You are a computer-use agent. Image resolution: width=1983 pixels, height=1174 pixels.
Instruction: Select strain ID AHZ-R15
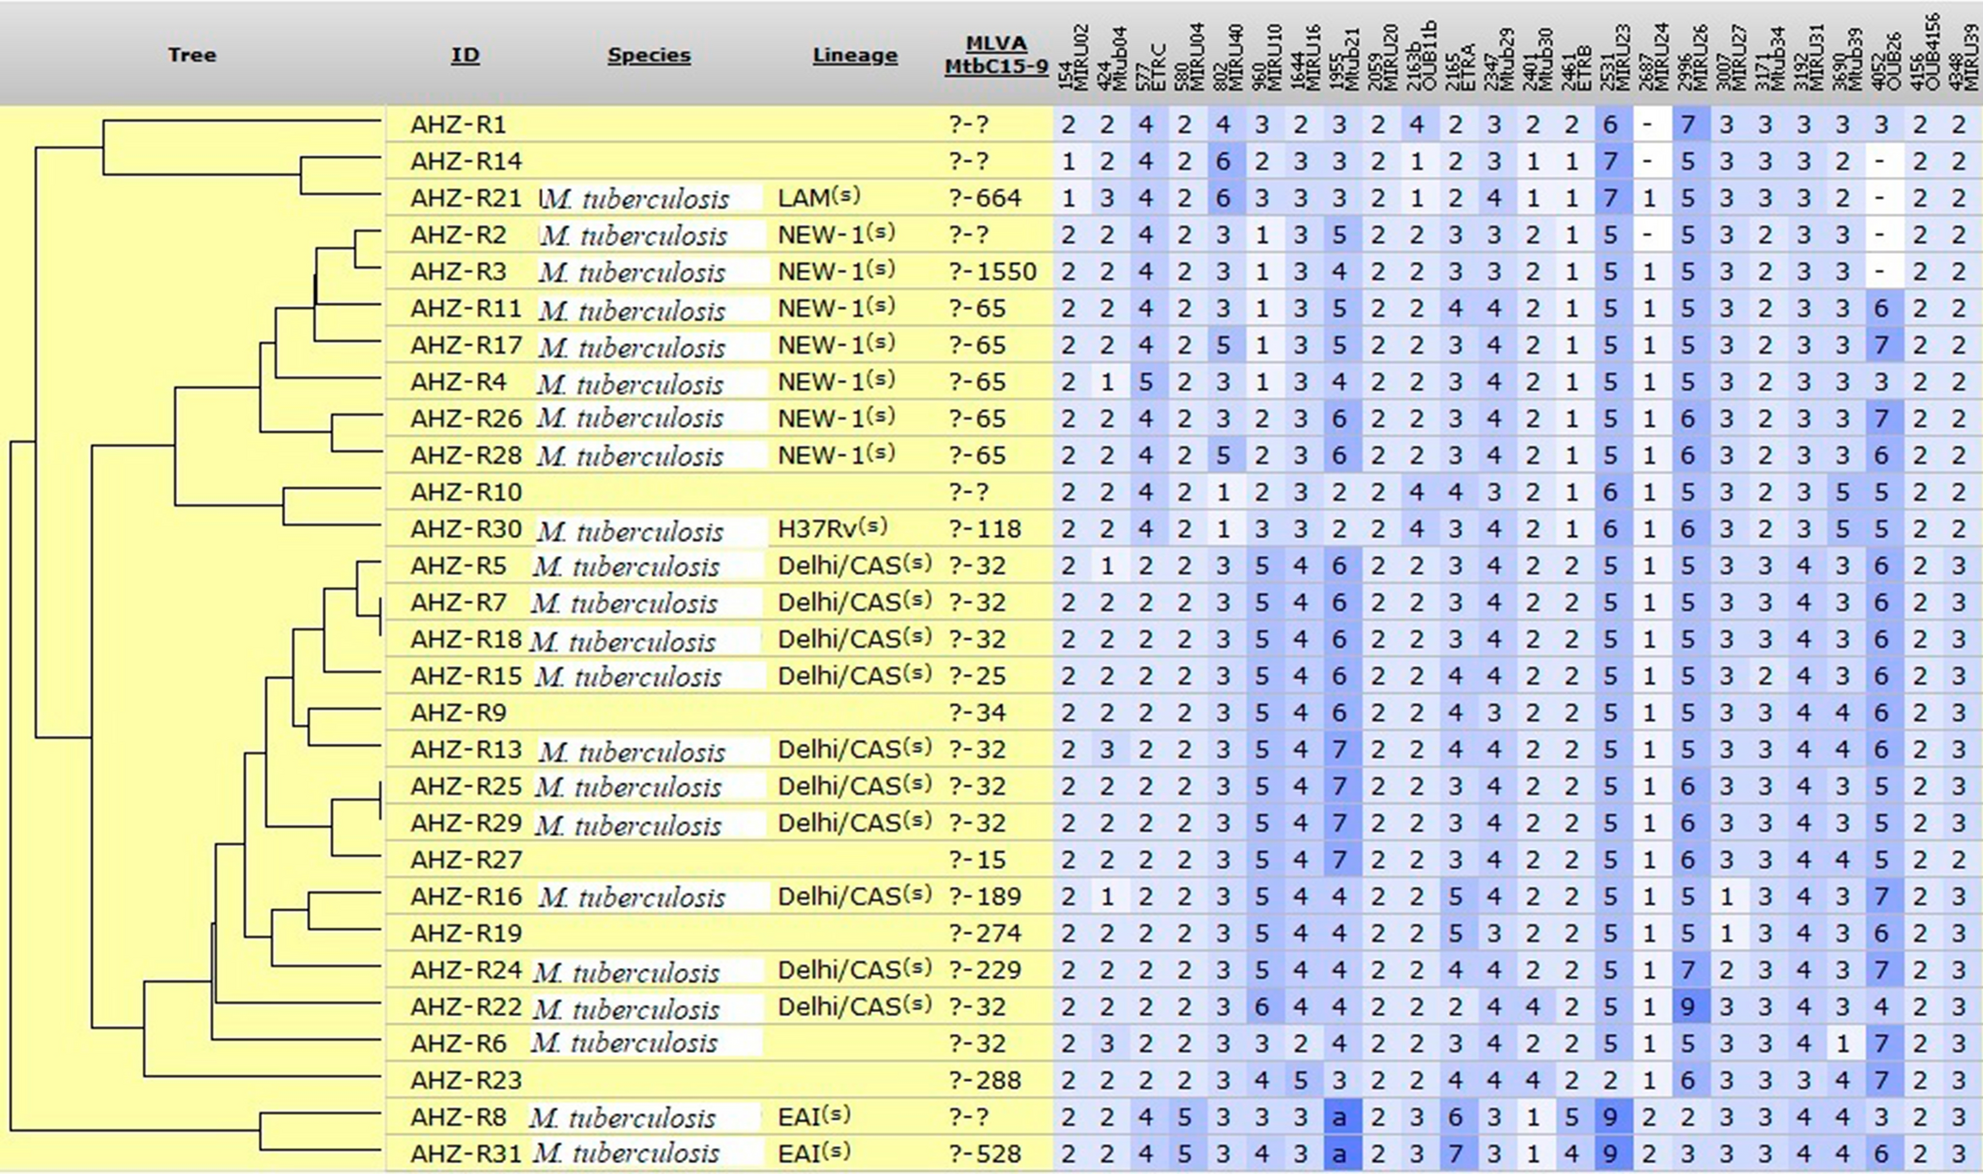[466, 676]
